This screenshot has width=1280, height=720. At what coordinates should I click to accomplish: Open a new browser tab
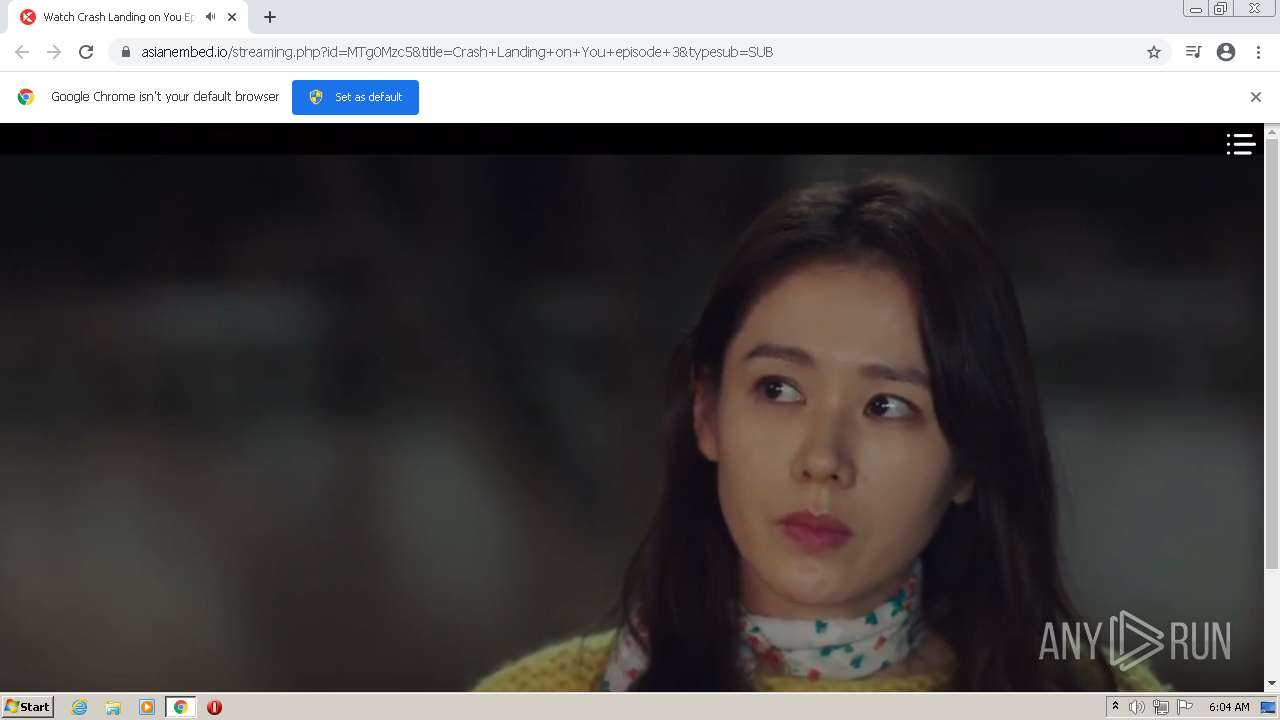(270, 17)
